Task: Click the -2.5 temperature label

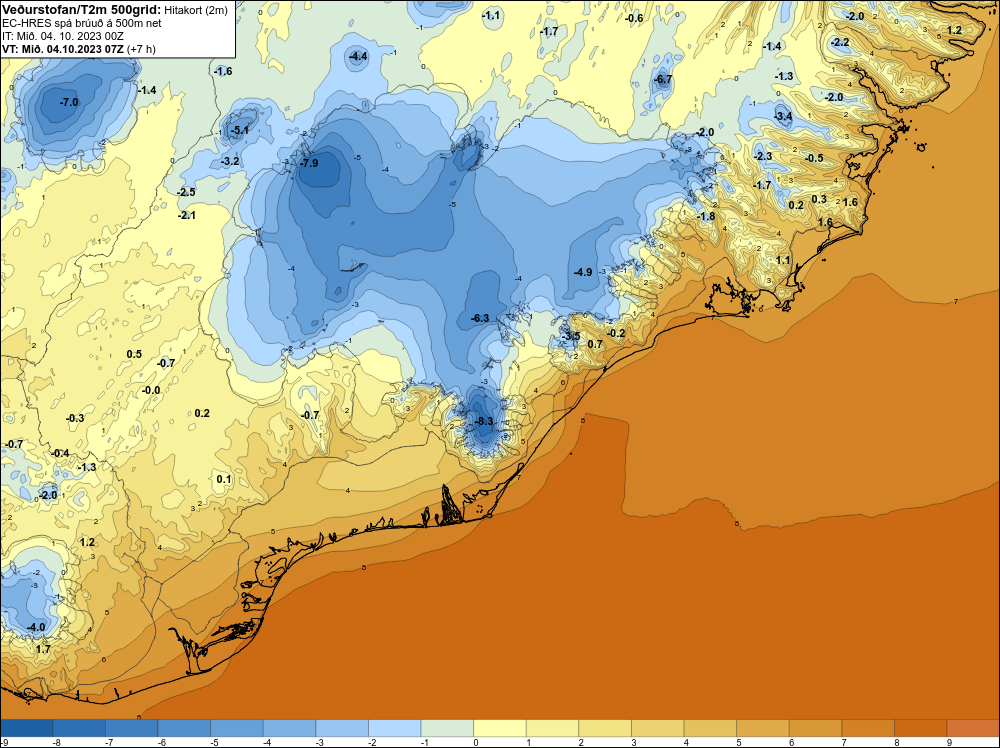Action: pos(186,192)
